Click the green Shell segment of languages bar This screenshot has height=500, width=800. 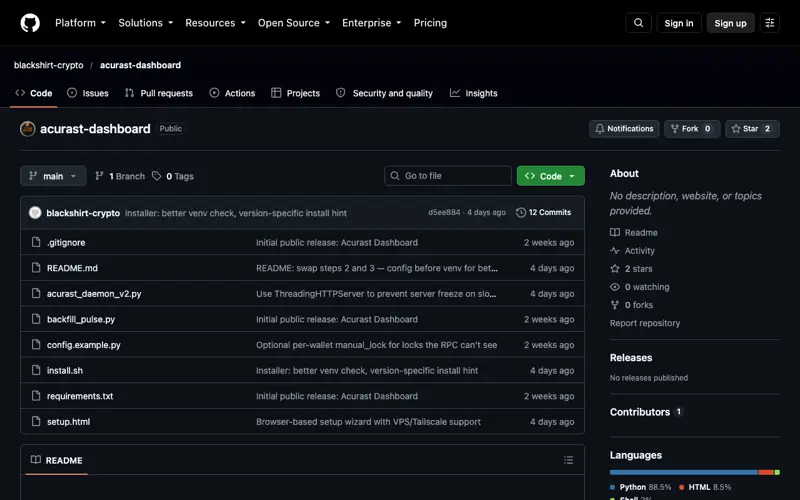pos(777,472)
